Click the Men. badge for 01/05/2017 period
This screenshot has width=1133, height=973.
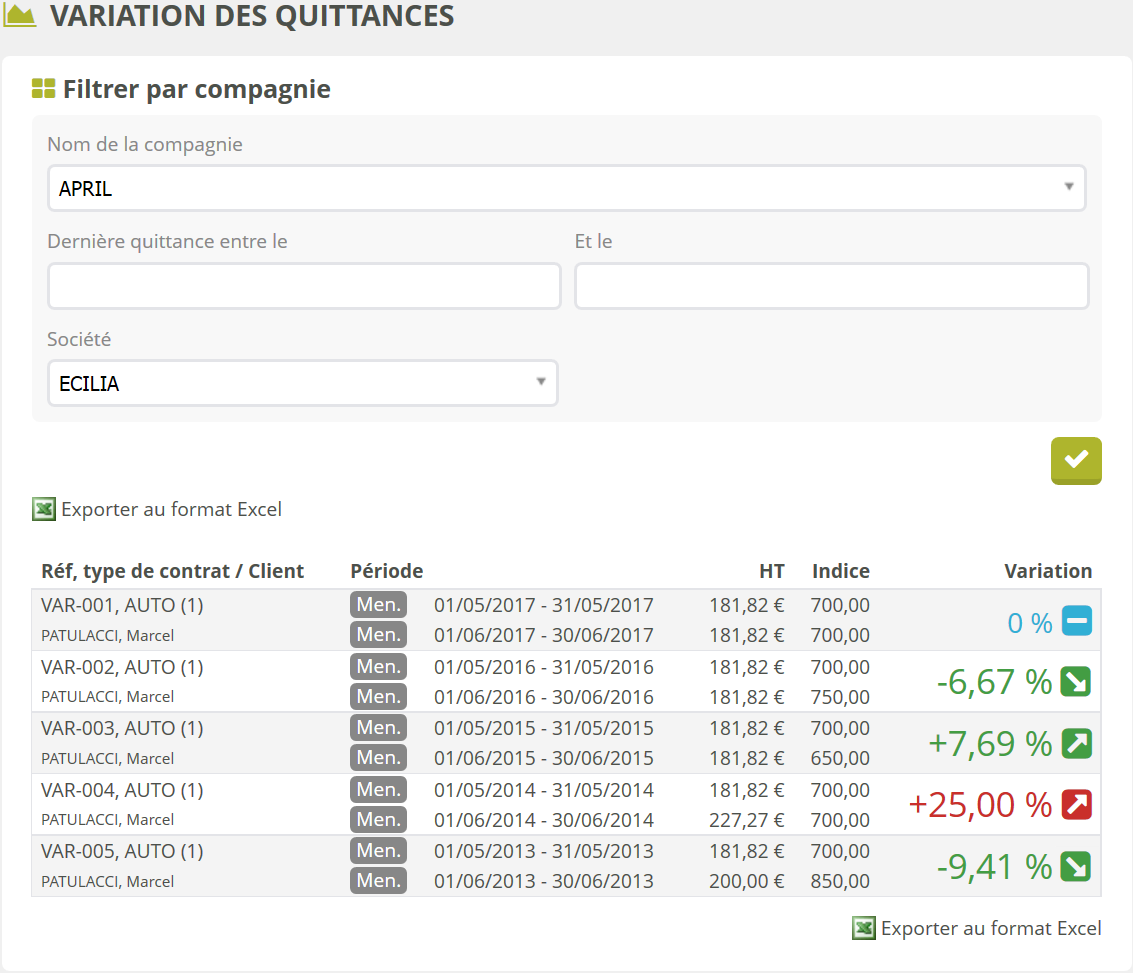(x=378, y=604)
